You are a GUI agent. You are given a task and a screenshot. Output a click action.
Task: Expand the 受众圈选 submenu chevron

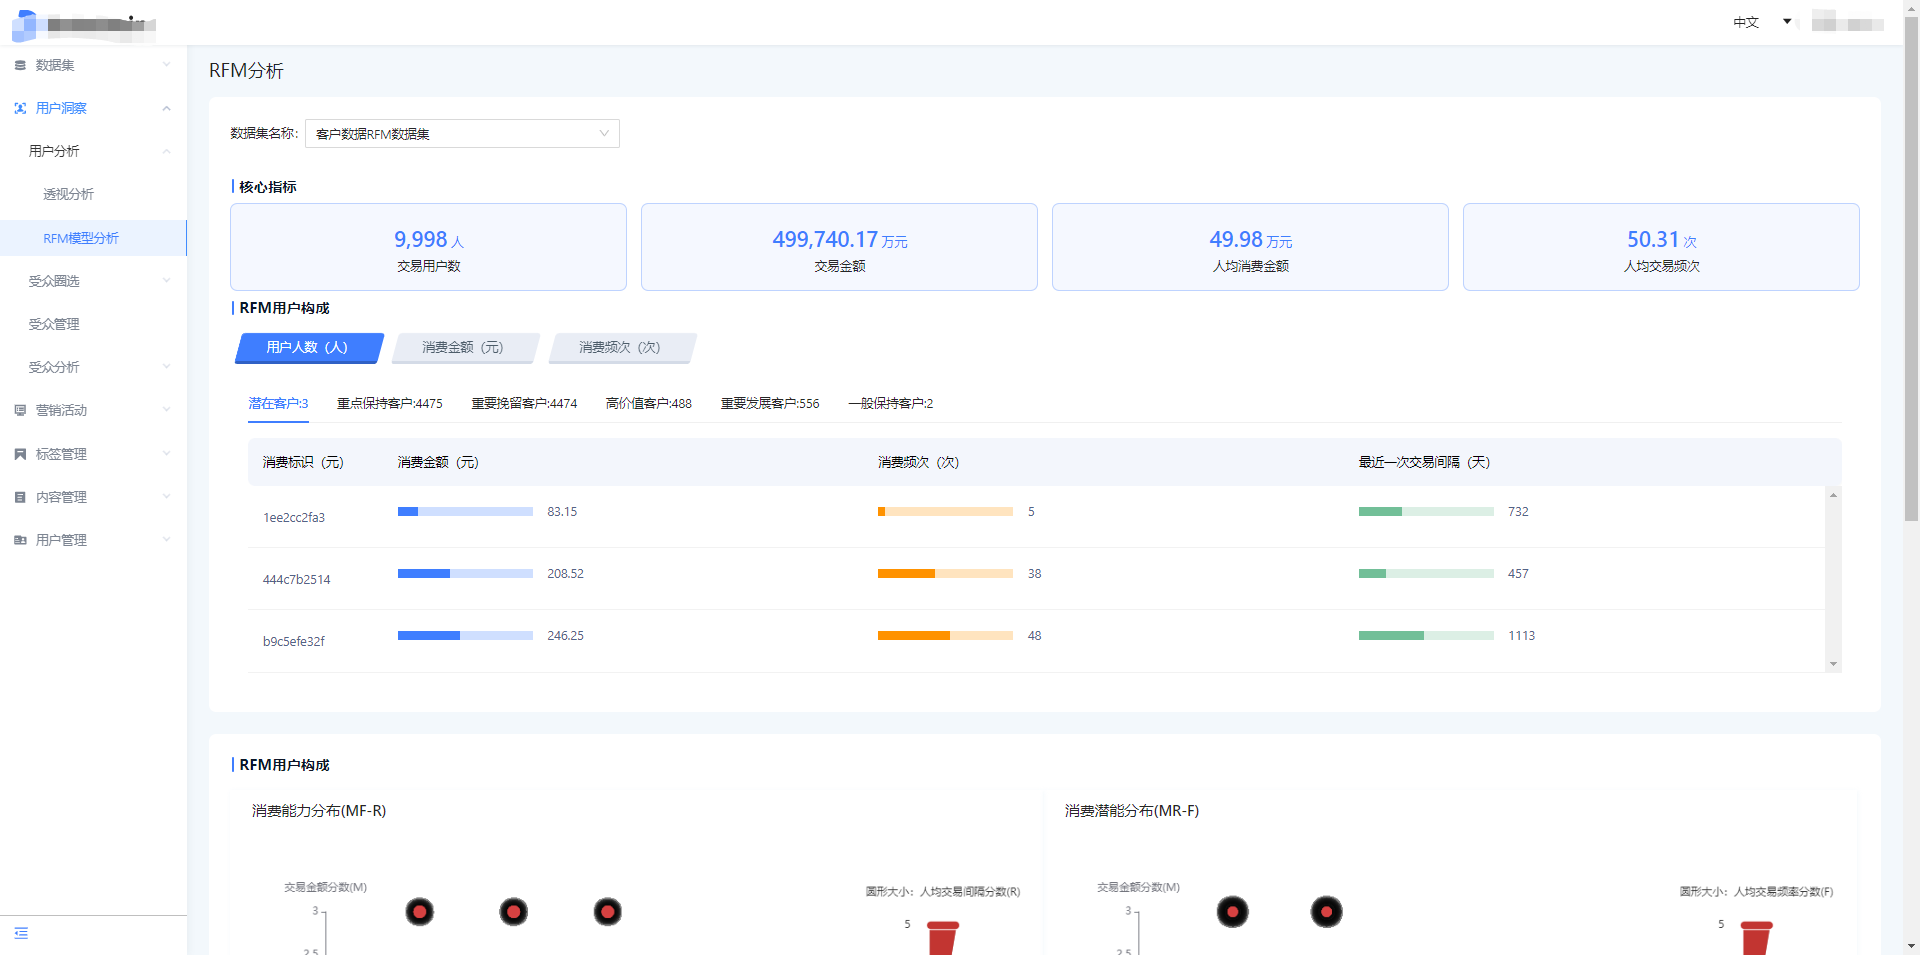(166, 281)
